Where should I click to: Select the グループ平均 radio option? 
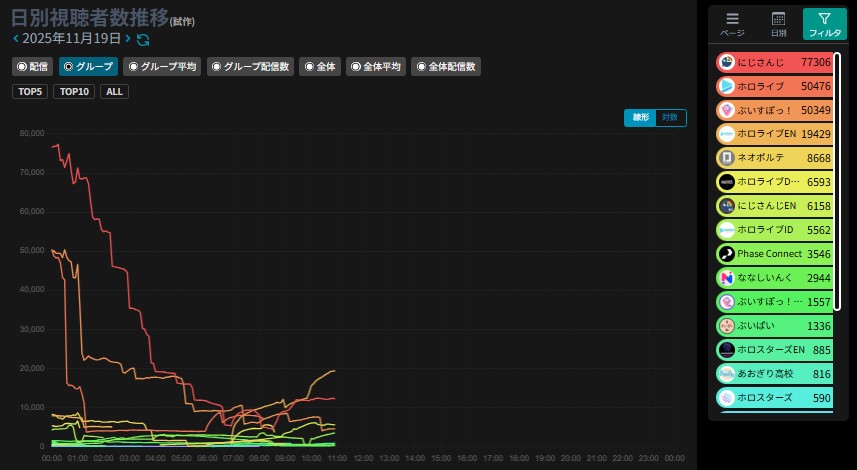[x=162, y=67]
